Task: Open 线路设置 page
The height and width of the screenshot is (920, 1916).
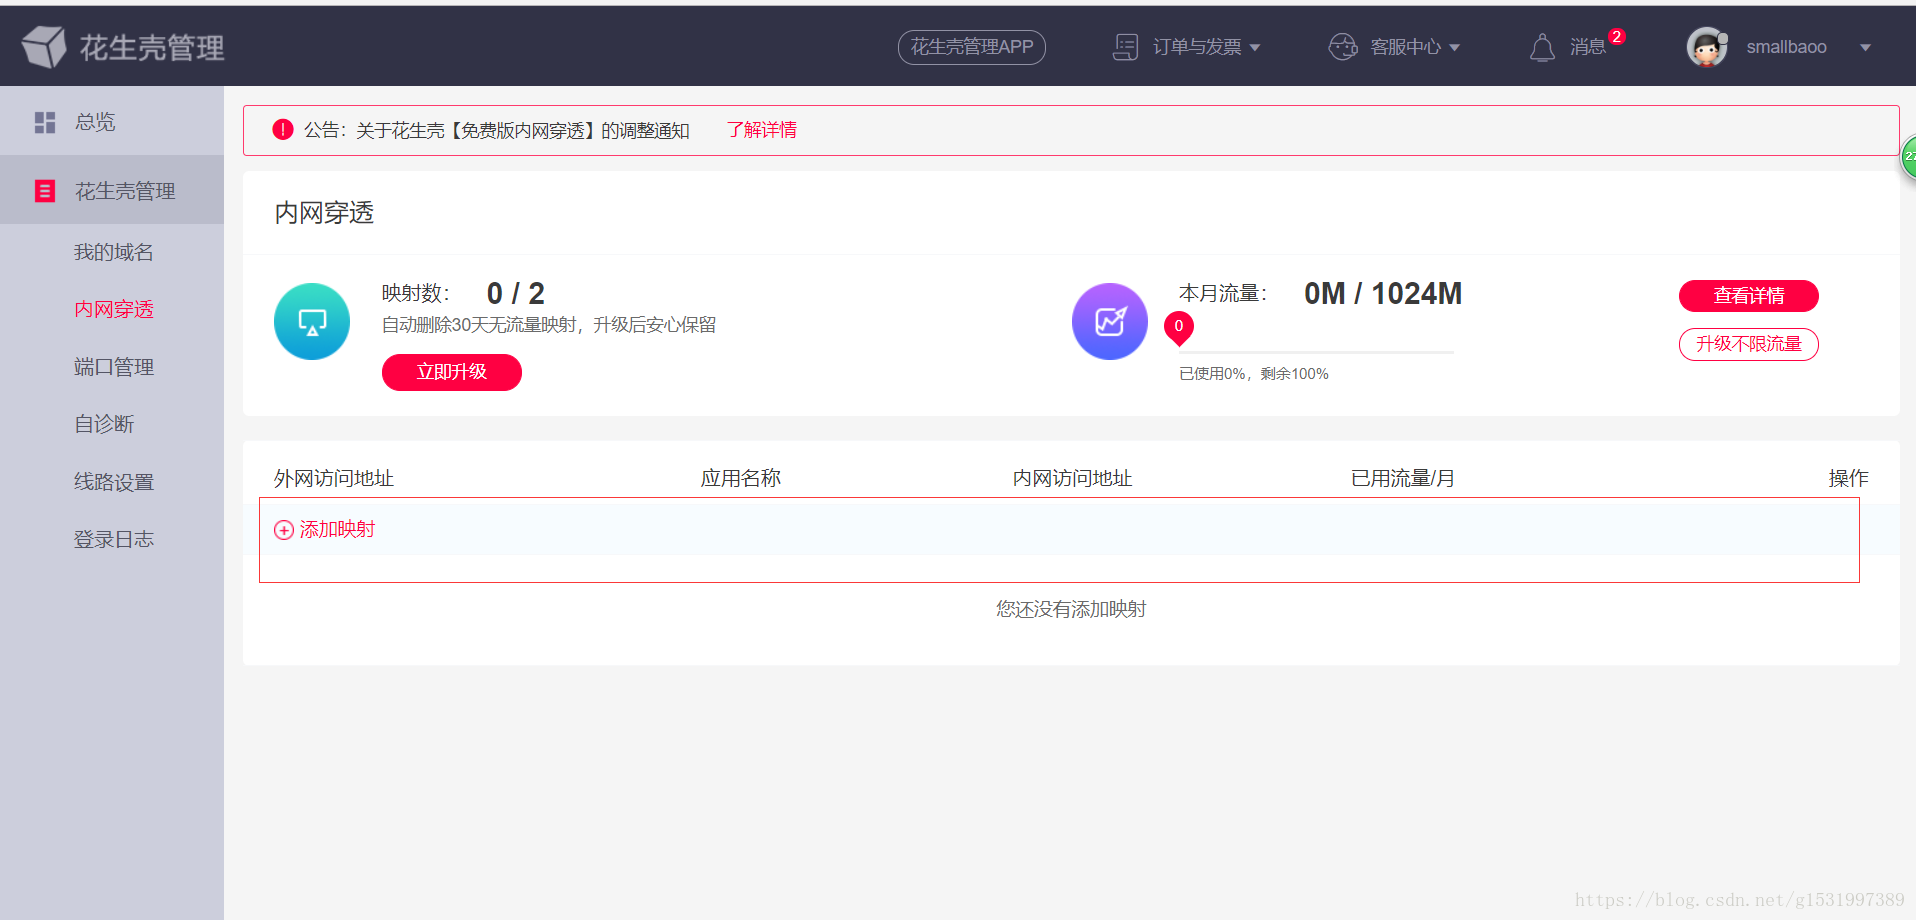Action: pos(114,482)
